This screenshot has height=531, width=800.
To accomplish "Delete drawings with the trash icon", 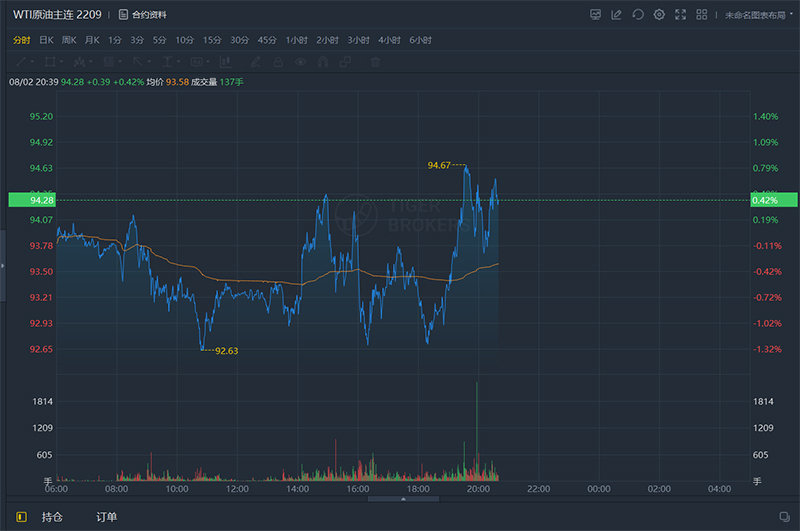I will point(376,62).
